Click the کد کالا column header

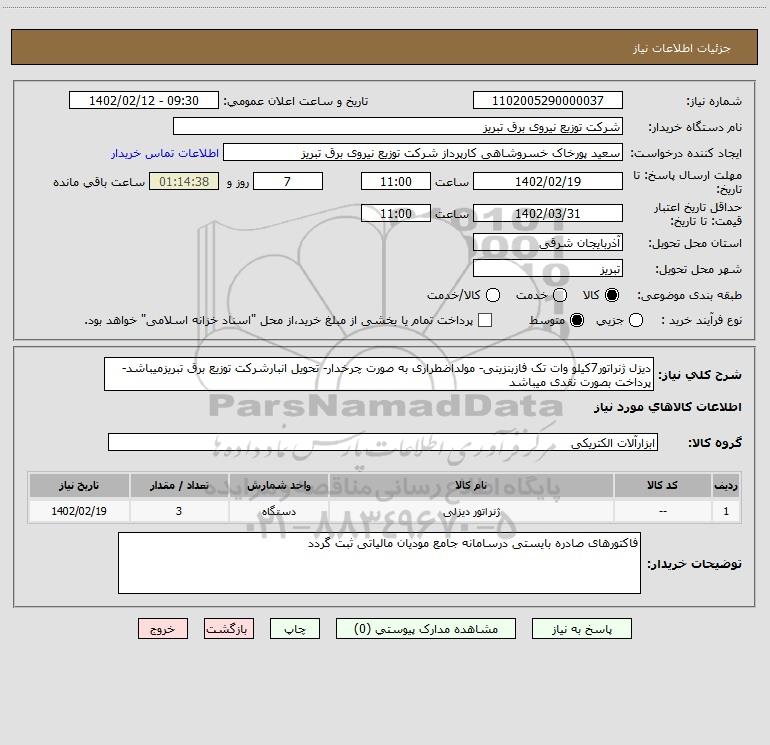(x=662, y=485)
